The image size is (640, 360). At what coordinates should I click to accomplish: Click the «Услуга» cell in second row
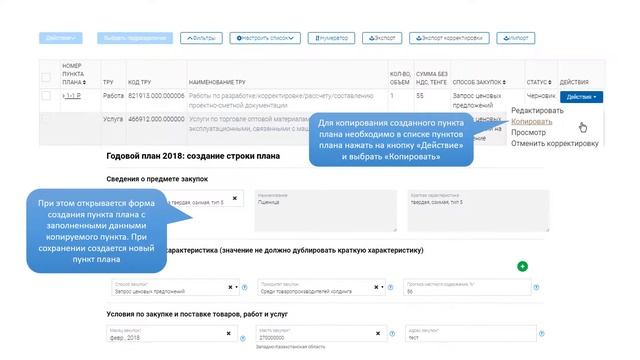(113, 119)
